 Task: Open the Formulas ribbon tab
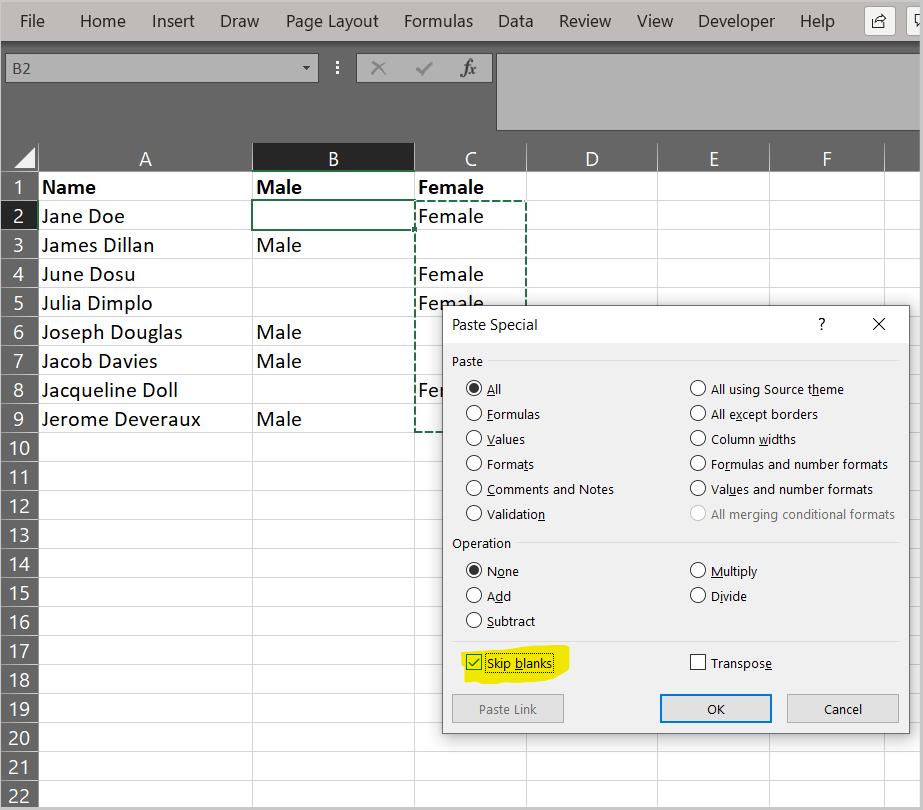[438, 21]
